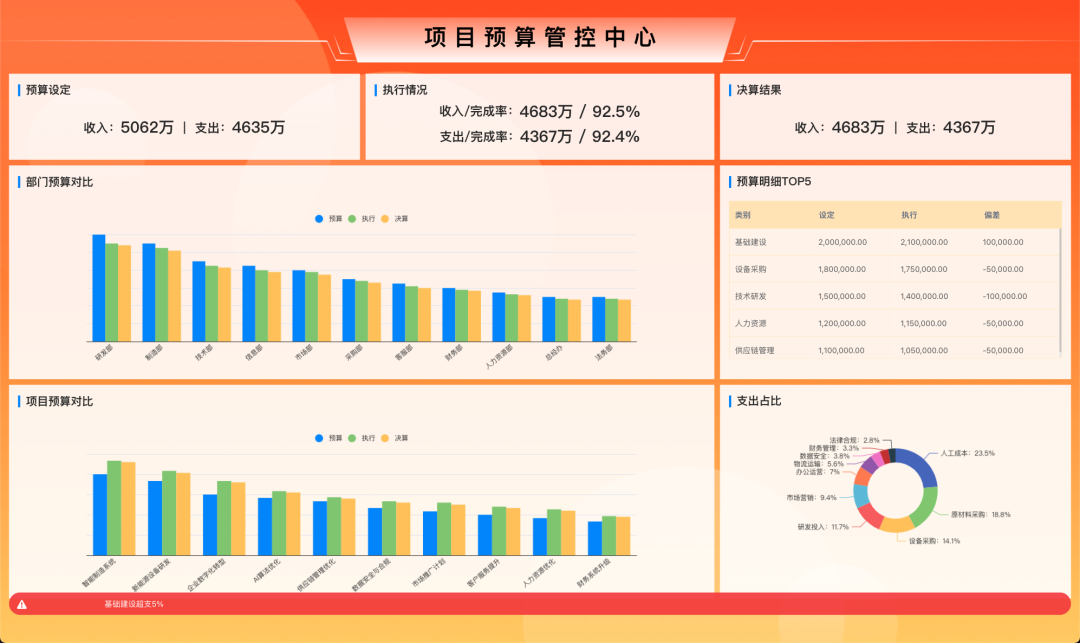Viewport: 1080px width, 643px height.
Task: Click the blue 研发部 预算 bar
Action: [99, 288]
